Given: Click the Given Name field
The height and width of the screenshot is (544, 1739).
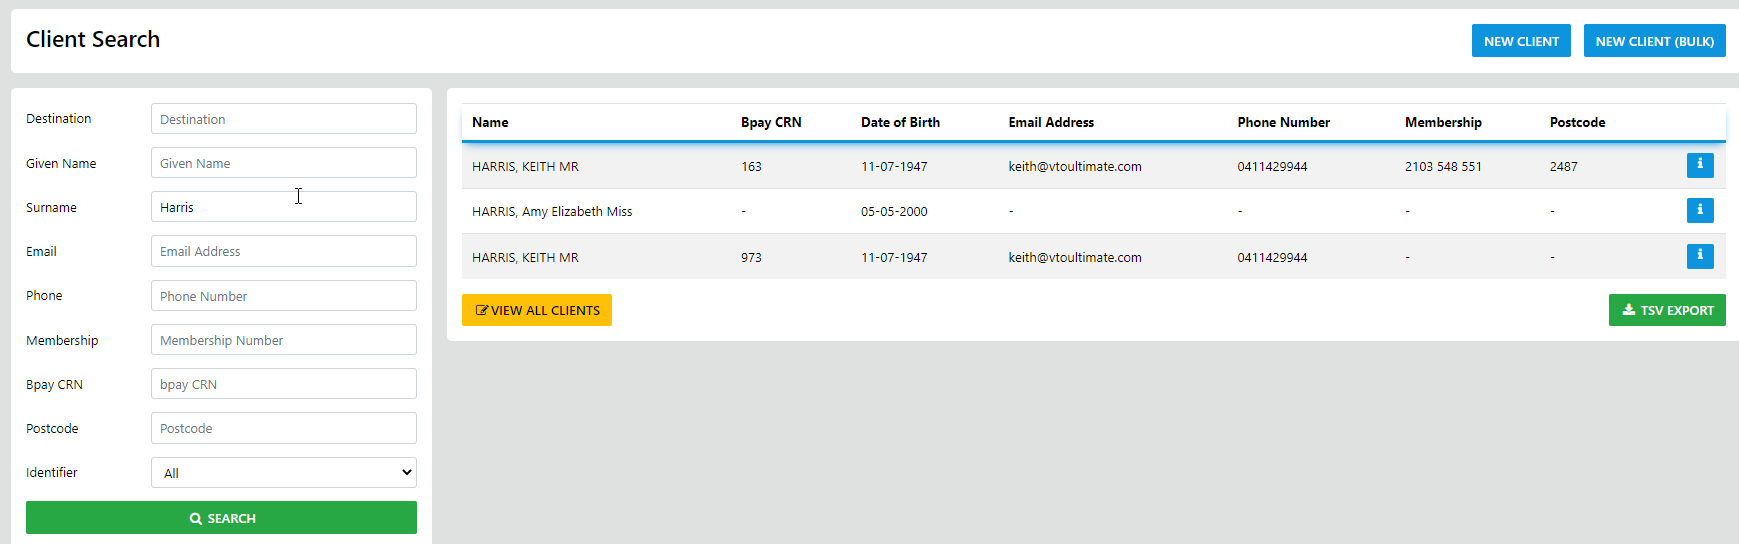Looking at the screenshot, I should tap(283, 163).
